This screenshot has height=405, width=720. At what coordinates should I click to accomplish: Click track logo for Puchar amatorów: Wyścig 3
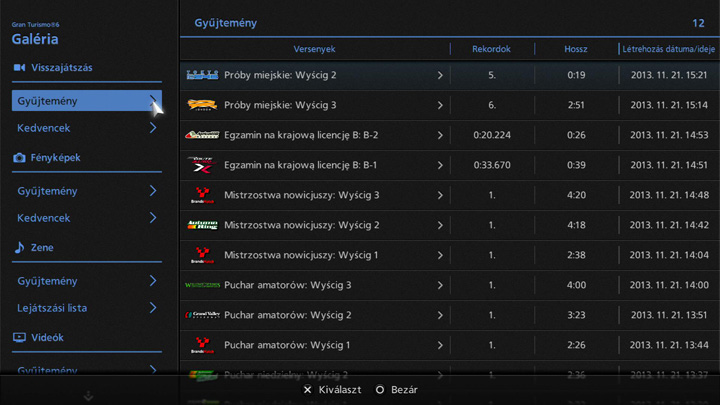(x=202, y=285)
